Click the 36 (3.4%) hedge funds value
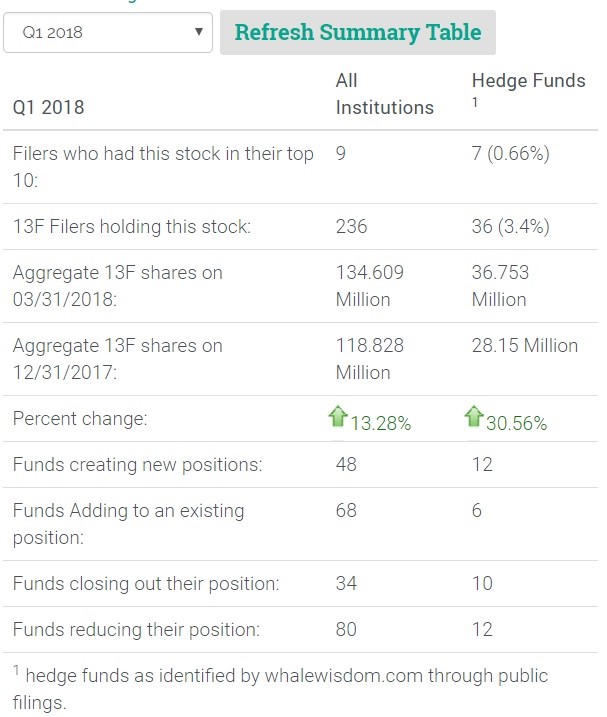The height and width of the screenshot is (717, 607). [x=510, y=227]
